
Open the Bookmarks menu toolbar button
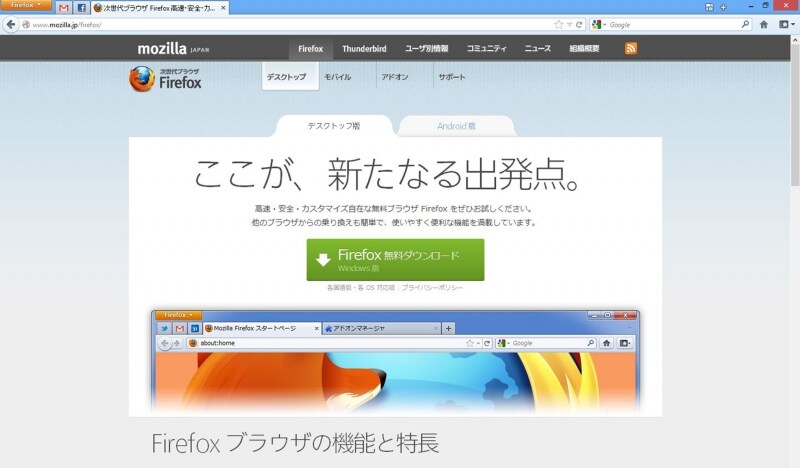coord(786,24)
